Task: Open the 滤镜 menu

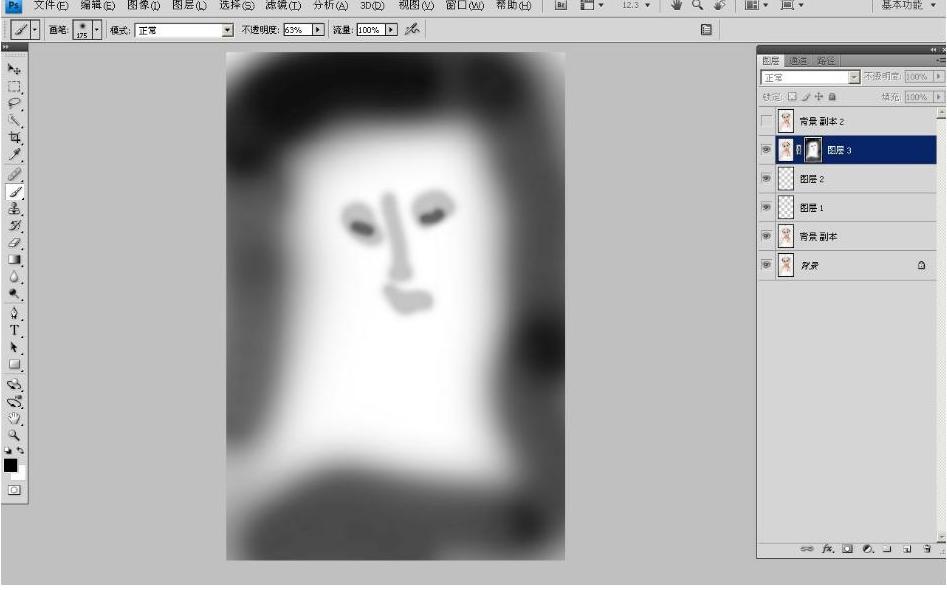Action: (283, 5)
